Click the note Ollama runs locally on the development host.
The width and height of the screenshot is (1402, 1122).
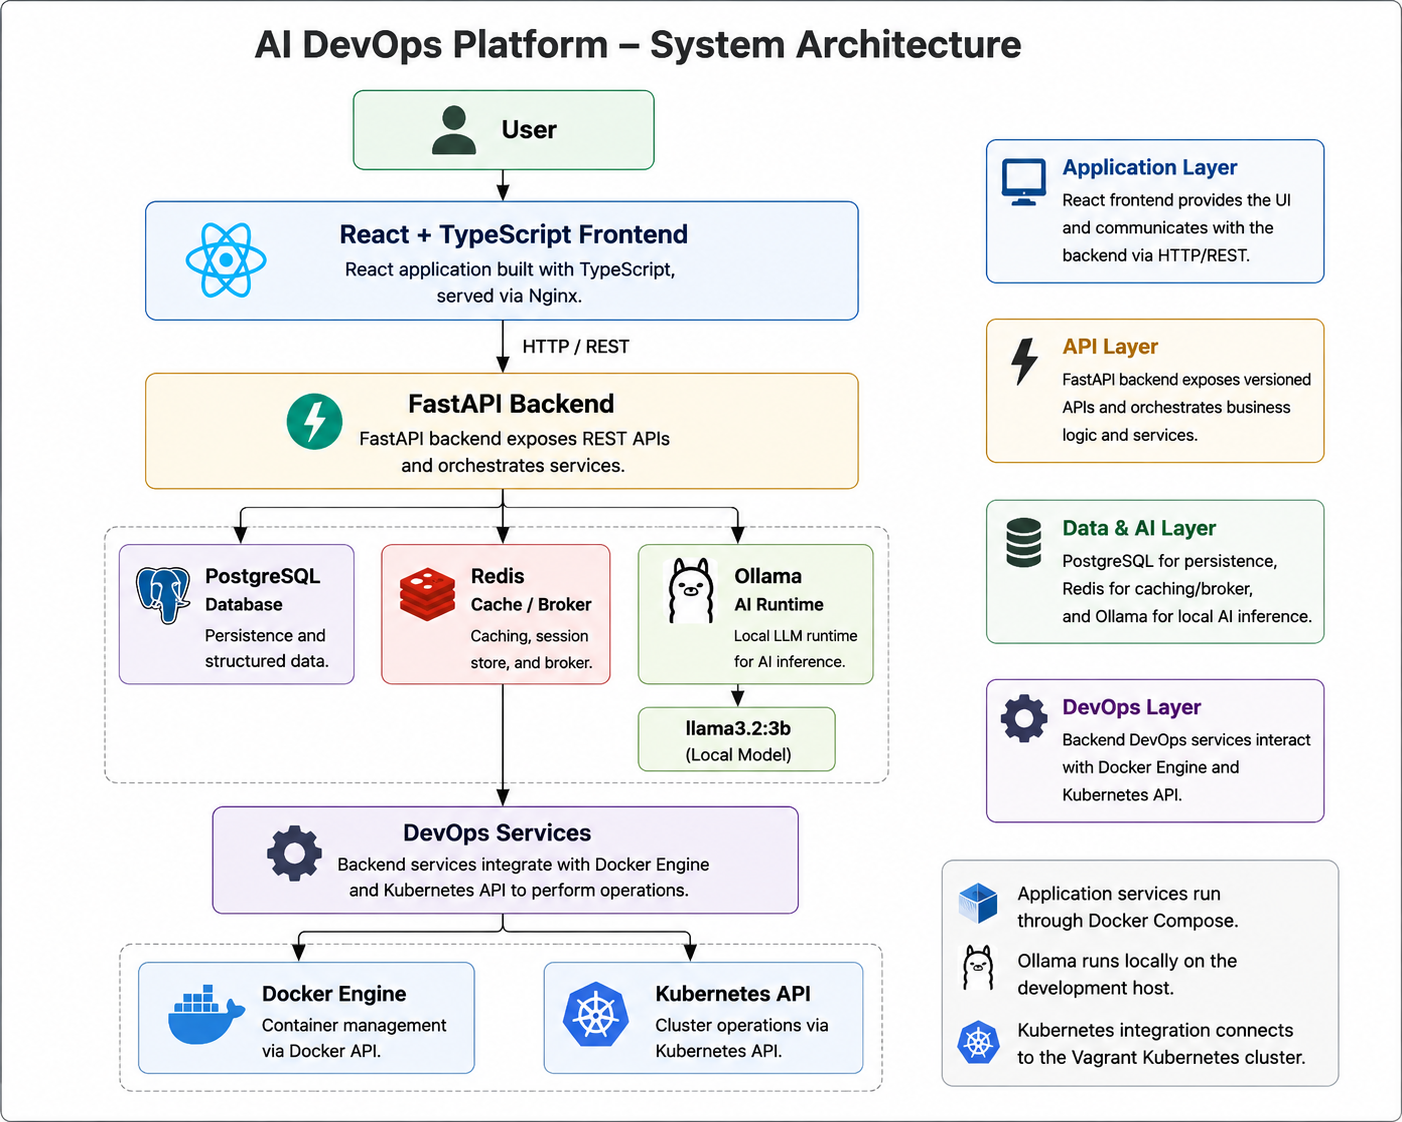pos(1127,974)
